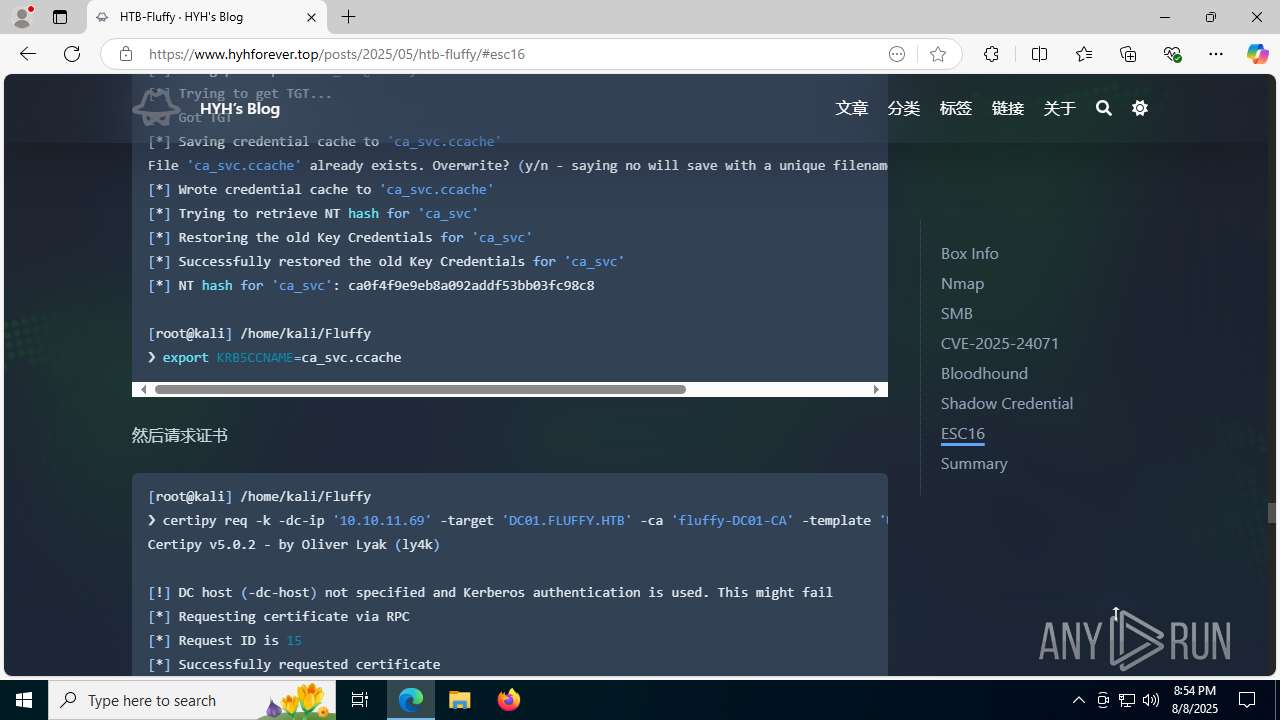Viewport: 1280px width, 720px height.
Task: Open the Split screen icon
Action: click(1039, 54)
